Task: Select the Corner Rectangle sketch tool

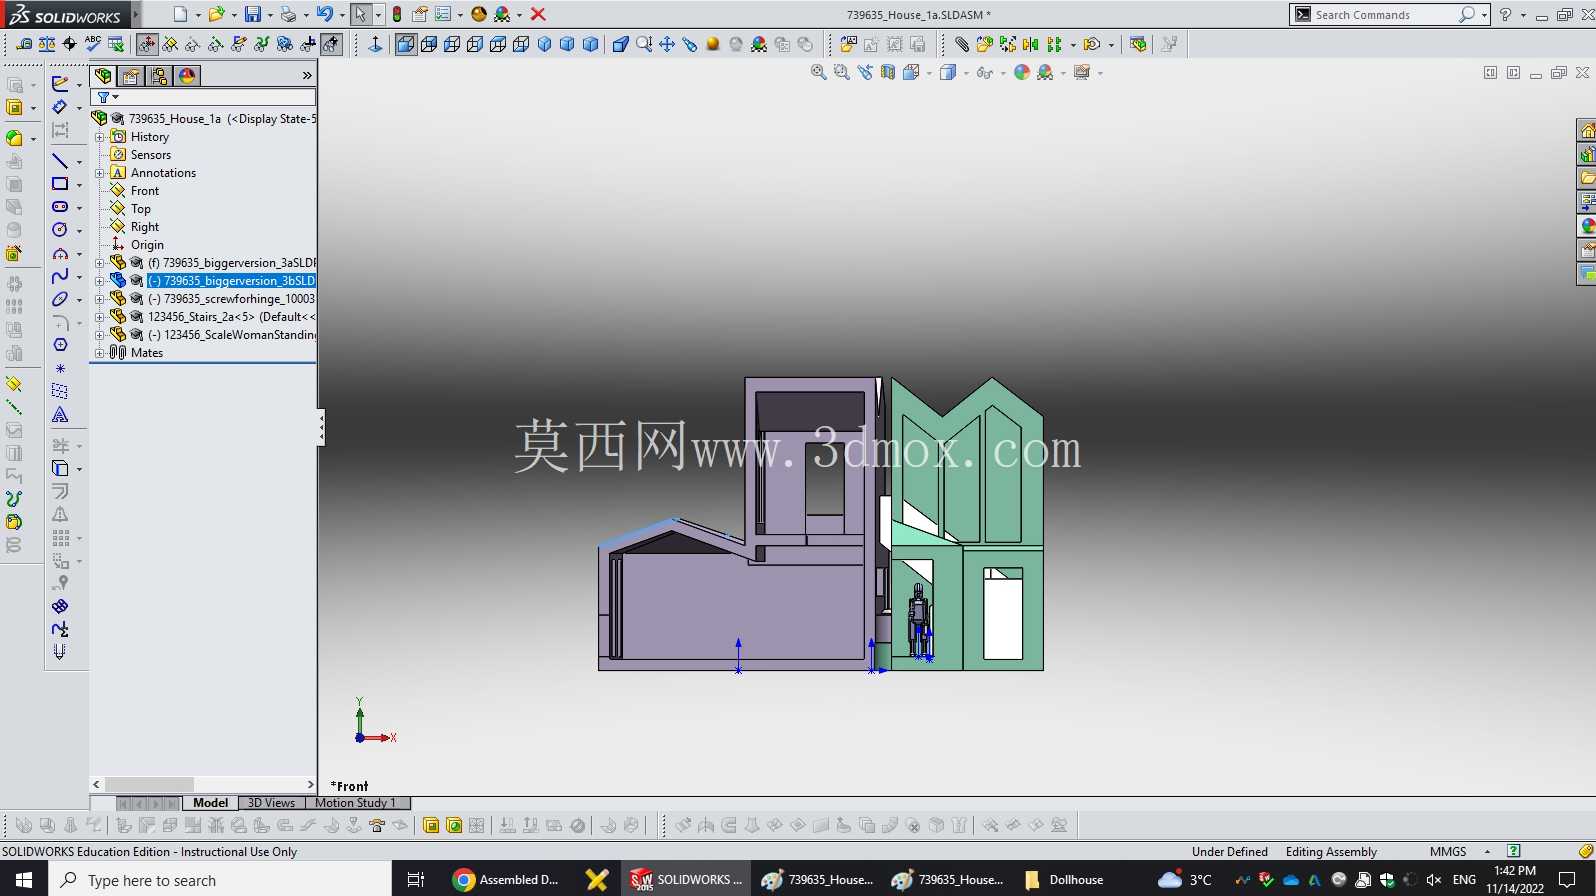Action: (x=60, y=184)
